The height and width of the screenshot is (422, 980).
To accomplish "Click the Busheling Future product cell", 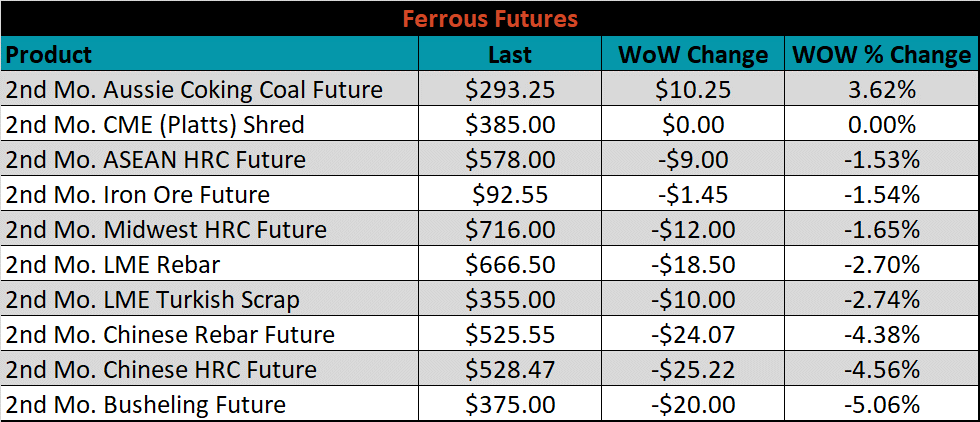I will point(210,404).
